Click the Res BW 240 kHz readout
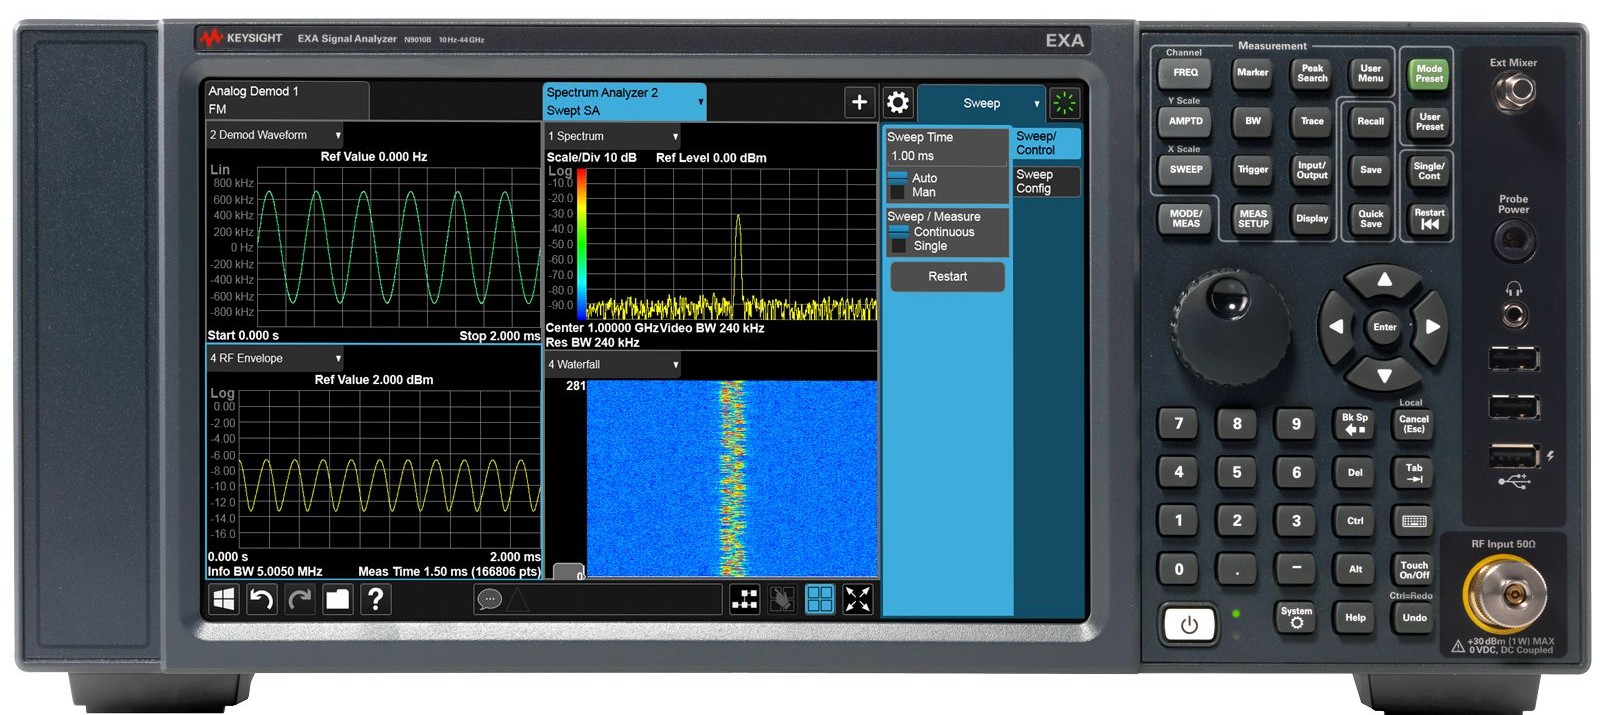This screenshot has width=1600, height=715. (x=593, y=343)
